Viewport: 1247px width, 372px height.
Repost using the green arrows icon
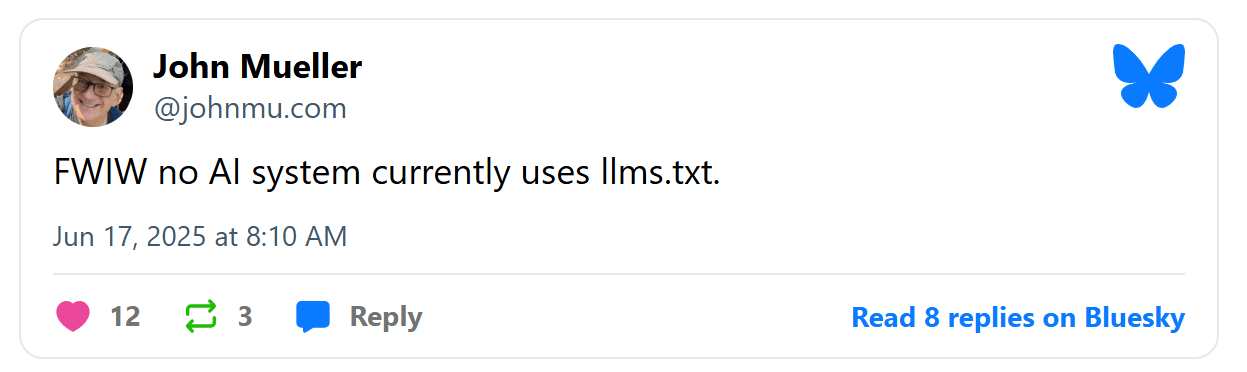tap(201, 317)
